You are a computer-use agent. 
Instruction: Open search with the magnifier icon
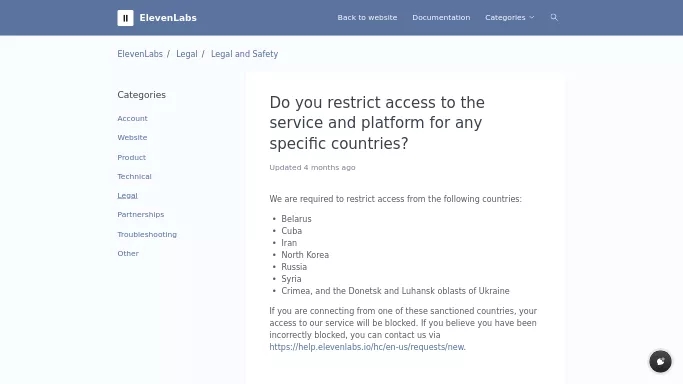click(x=554, y=17)
